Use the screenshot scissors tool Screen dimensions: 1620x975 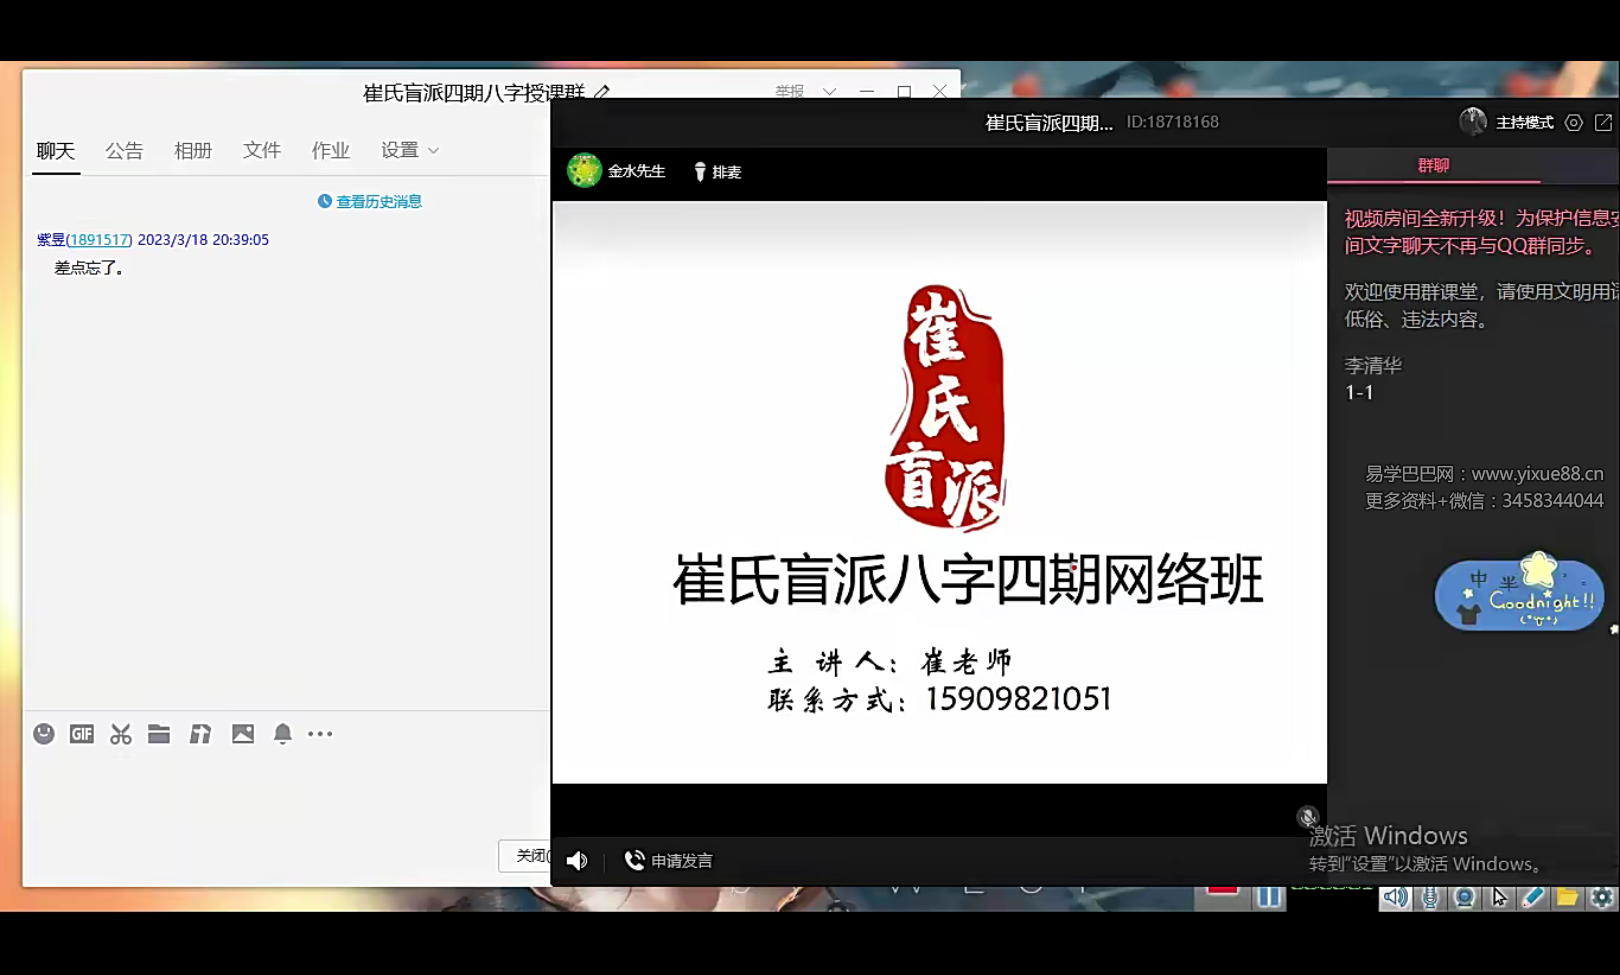(x=120, y=733)
